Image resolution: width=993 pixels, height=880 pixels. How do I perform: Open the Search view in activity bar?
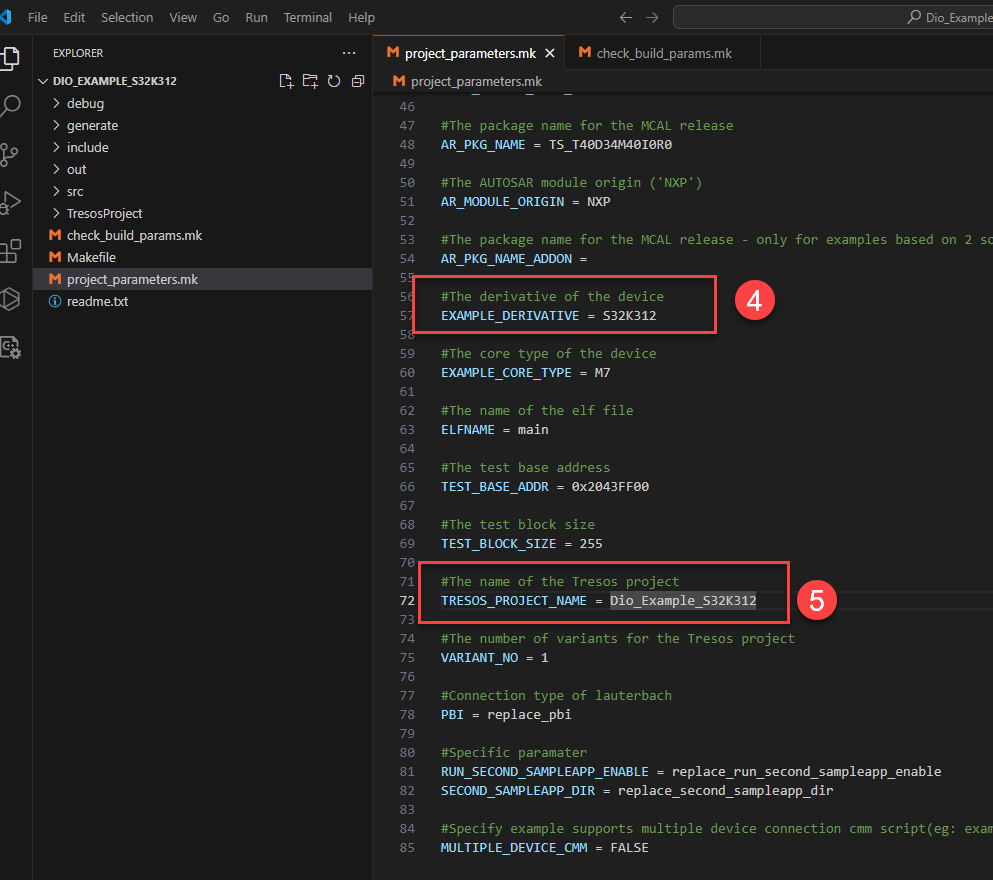pyautogui.click(x=10, y=106)
